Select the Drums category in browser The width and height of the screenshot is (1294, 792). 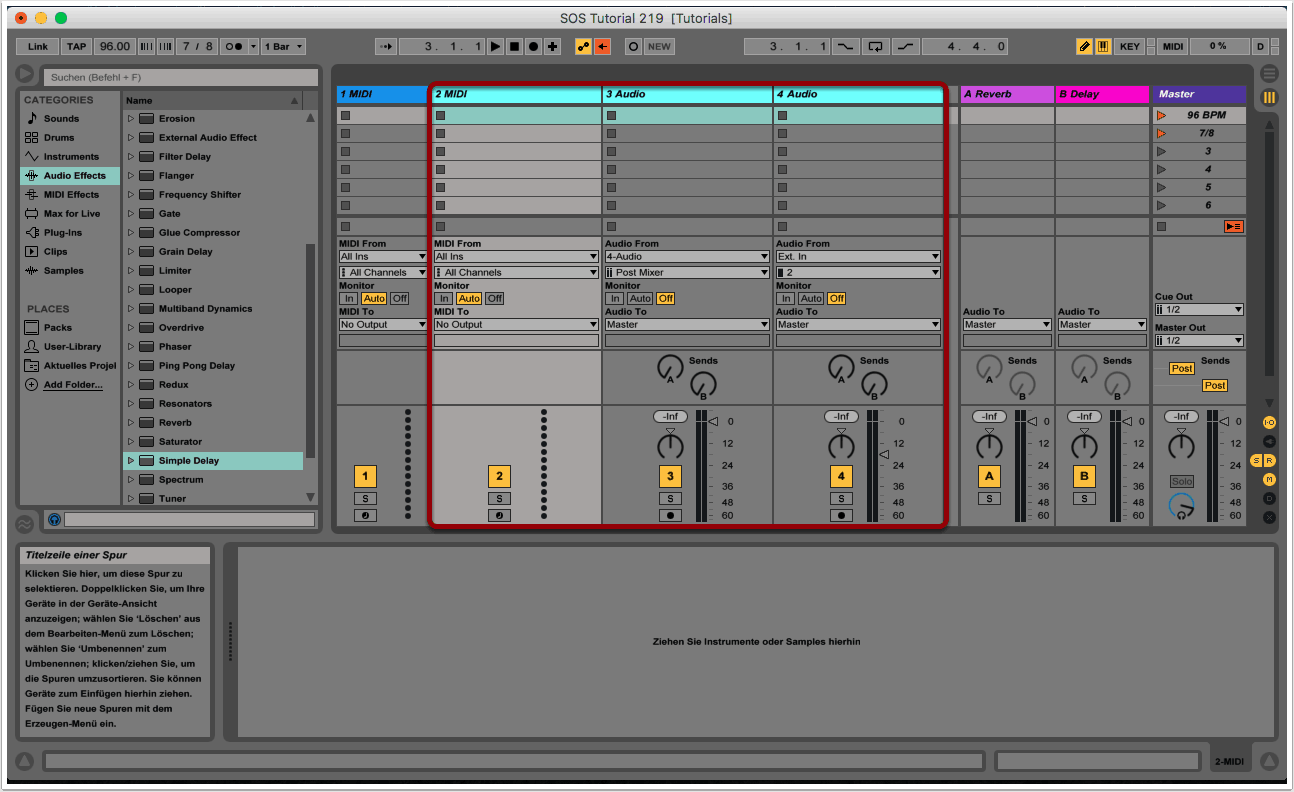tap(61, 138)
